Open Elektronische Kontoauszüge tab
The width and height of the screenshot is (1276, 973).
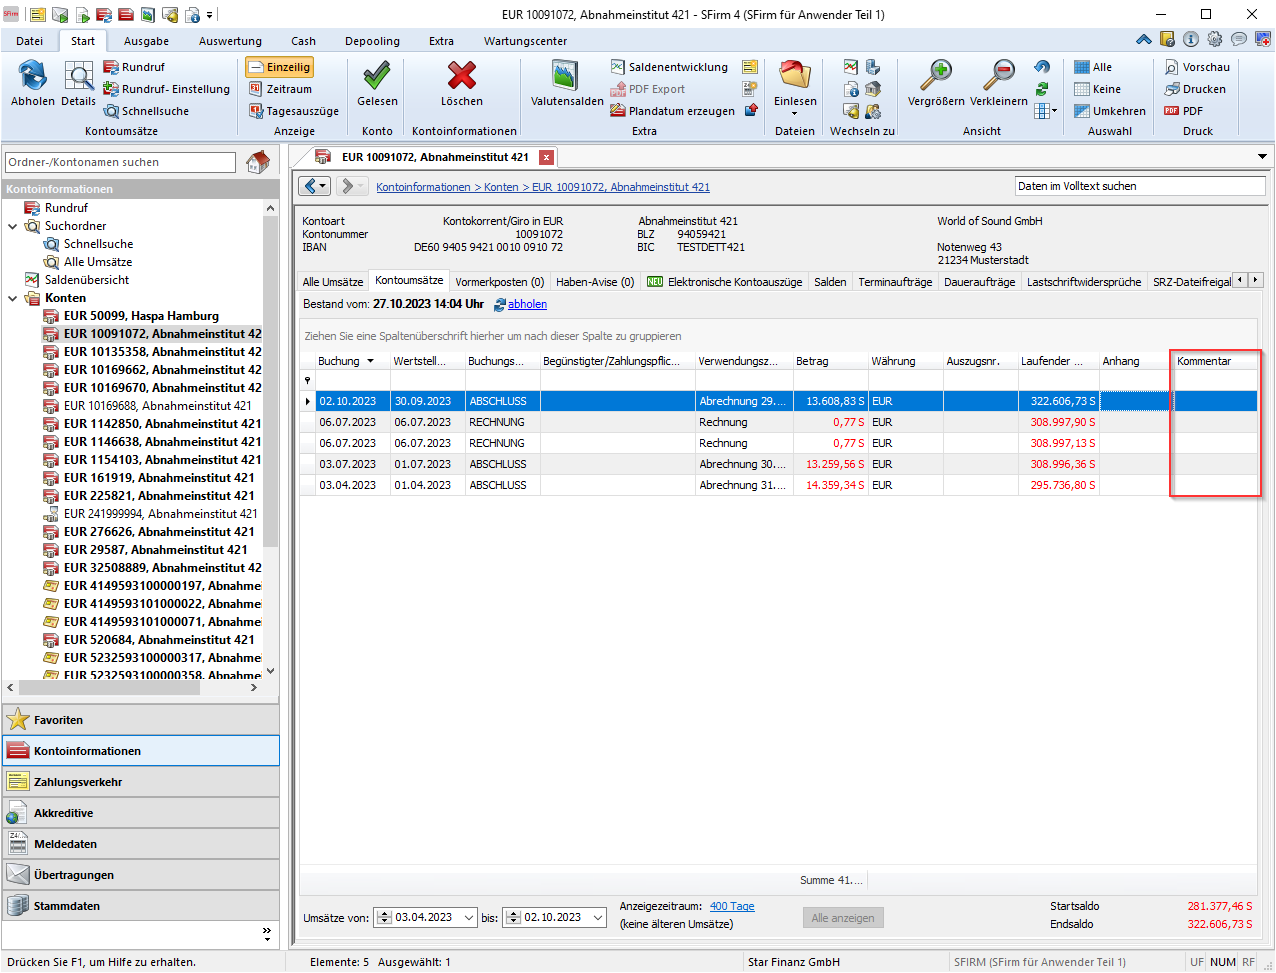pos(725,282)
